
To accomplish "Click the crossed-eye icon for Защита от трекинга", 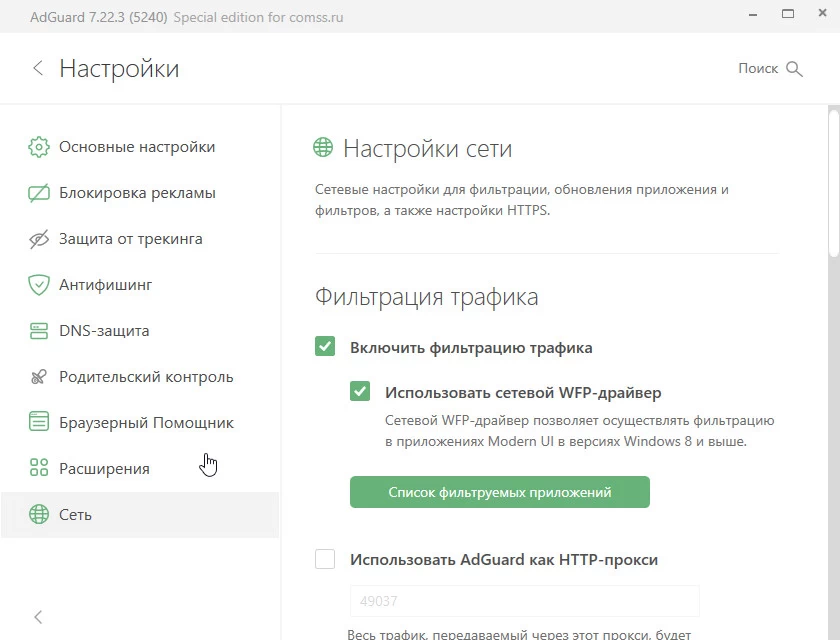I will (x=39, y=239).
